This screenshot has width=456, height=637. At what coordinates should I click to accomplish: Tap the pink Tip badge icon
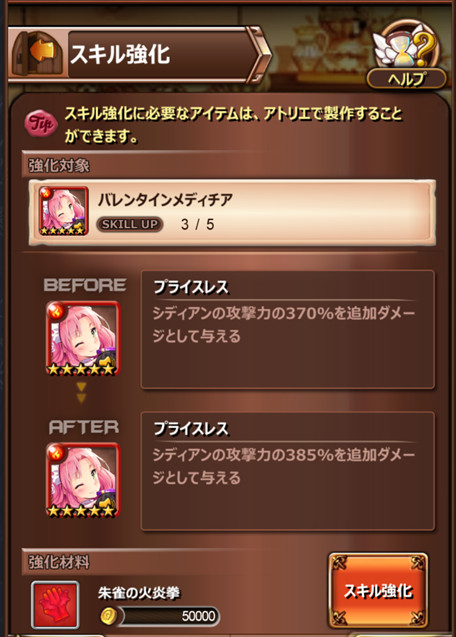pos(41,123)
